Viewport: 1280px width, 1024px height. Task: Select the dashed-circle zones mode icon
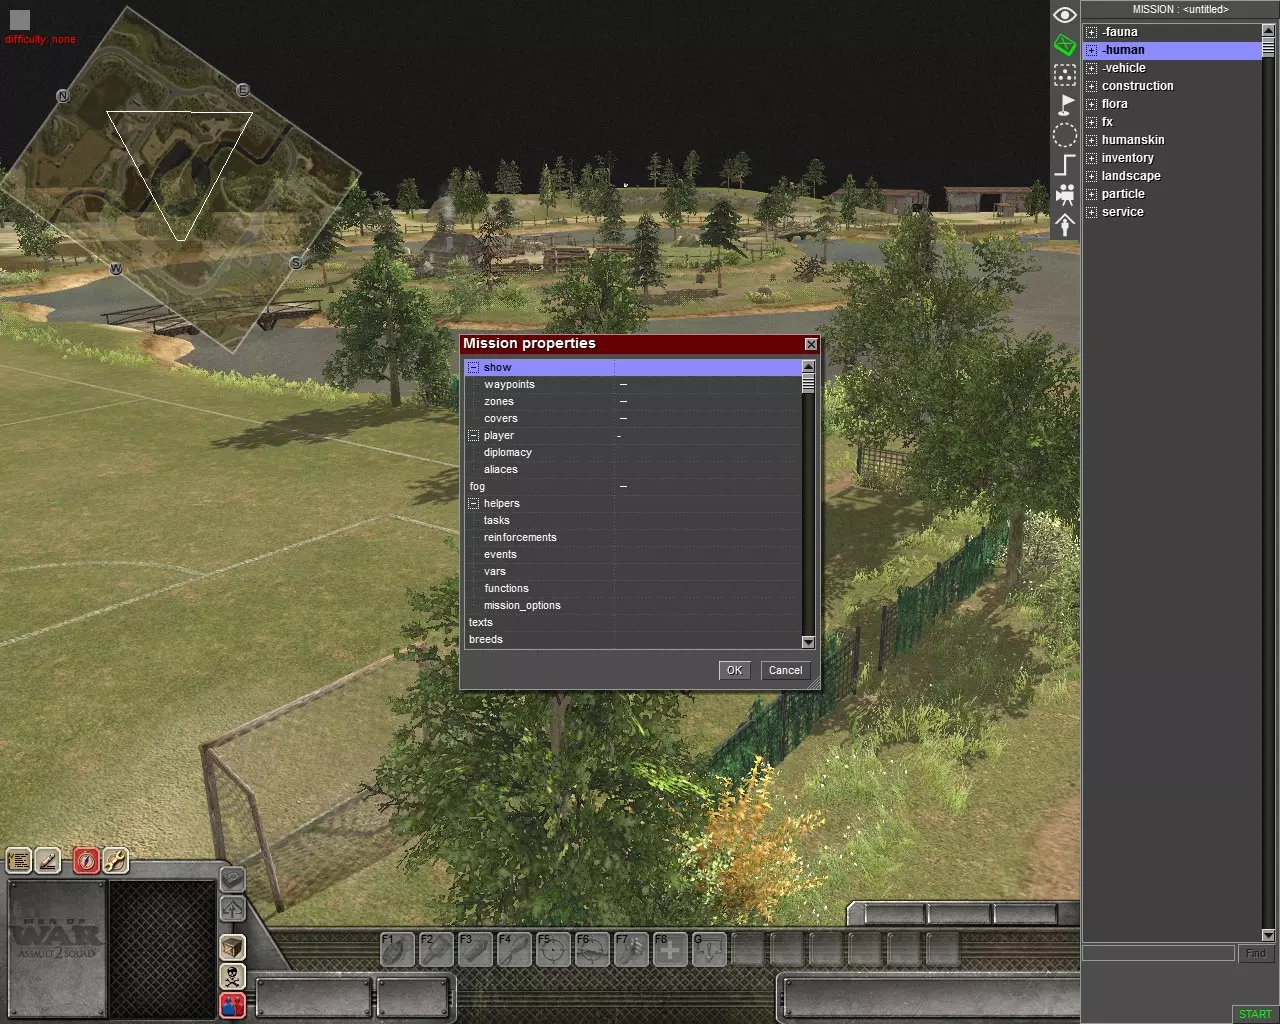[1065, 135]
